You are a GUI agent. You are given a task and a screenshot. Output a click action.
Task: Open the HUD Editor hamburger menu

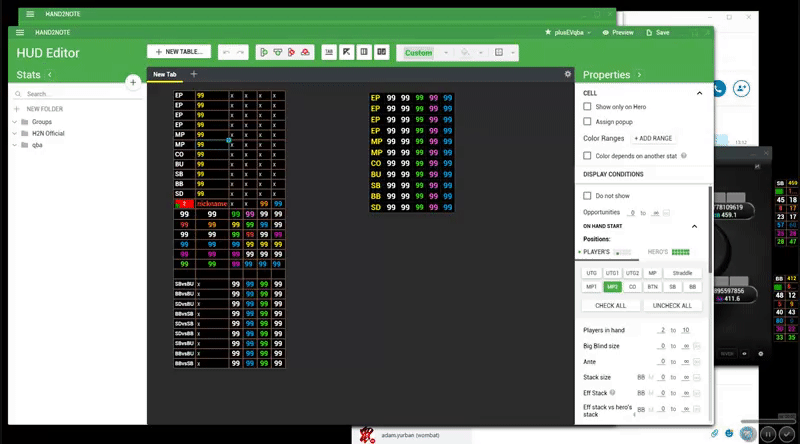tap(20, 32)
